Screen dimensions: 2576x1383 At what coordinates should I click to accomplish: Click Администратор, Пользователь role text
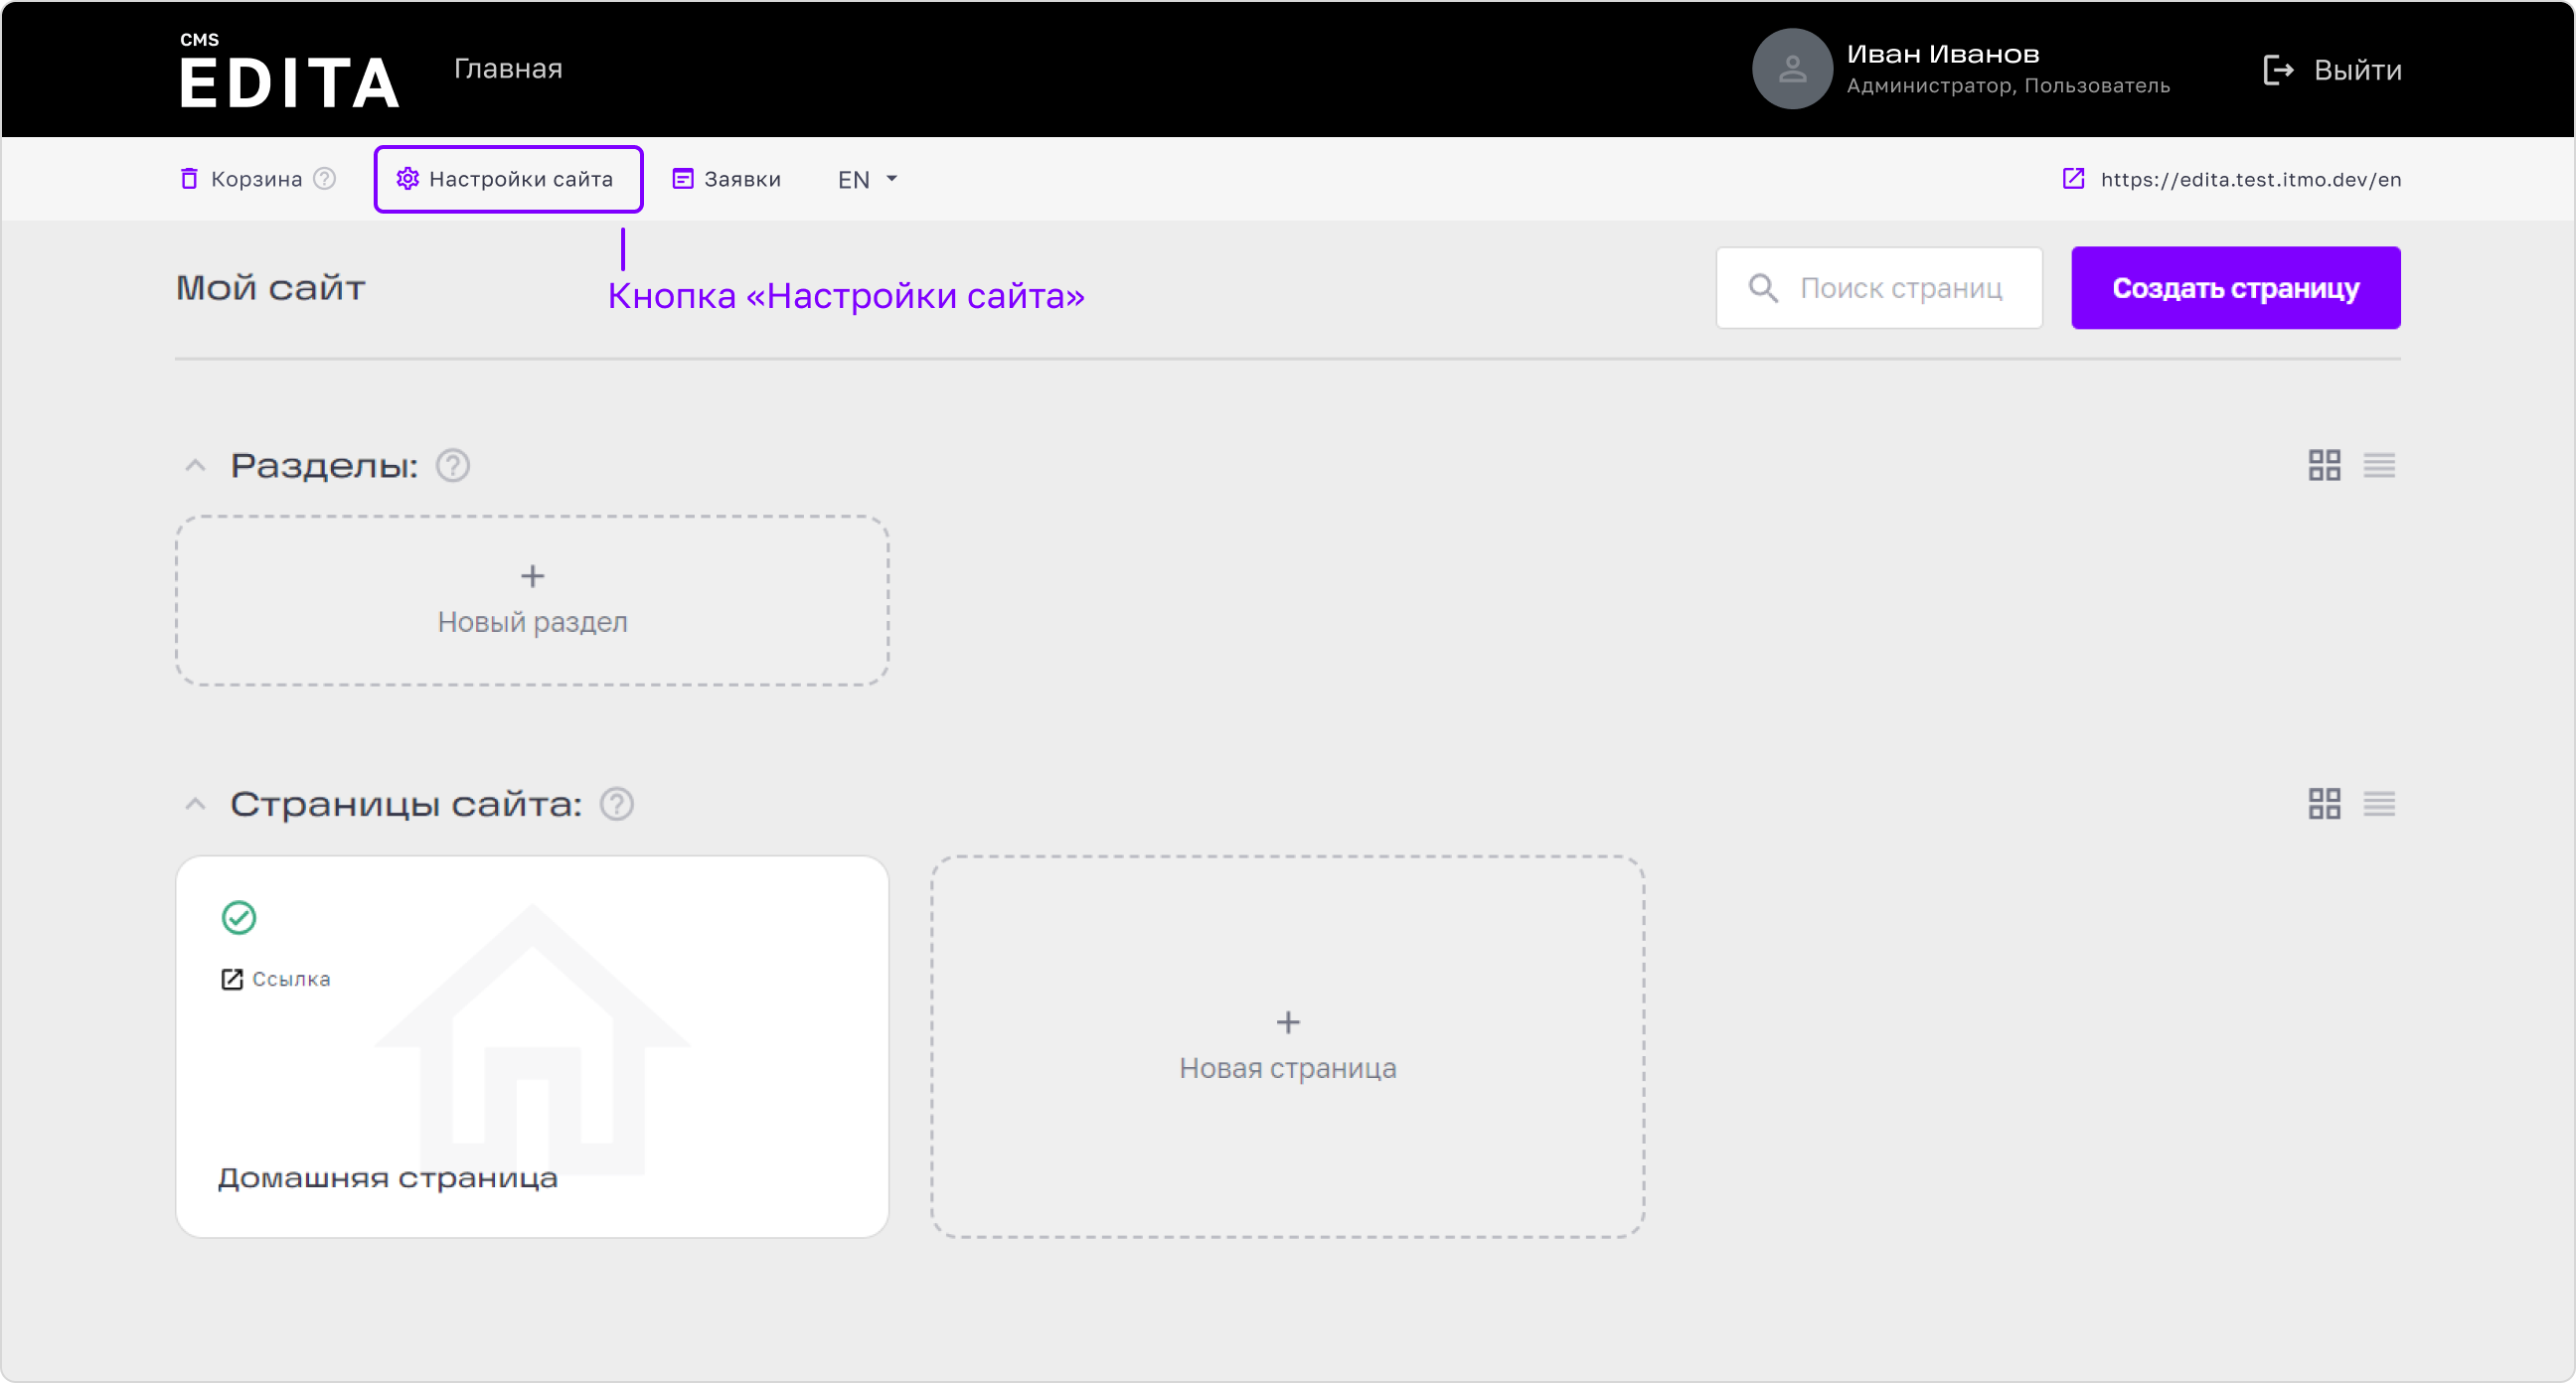[x=2008, y=86]
